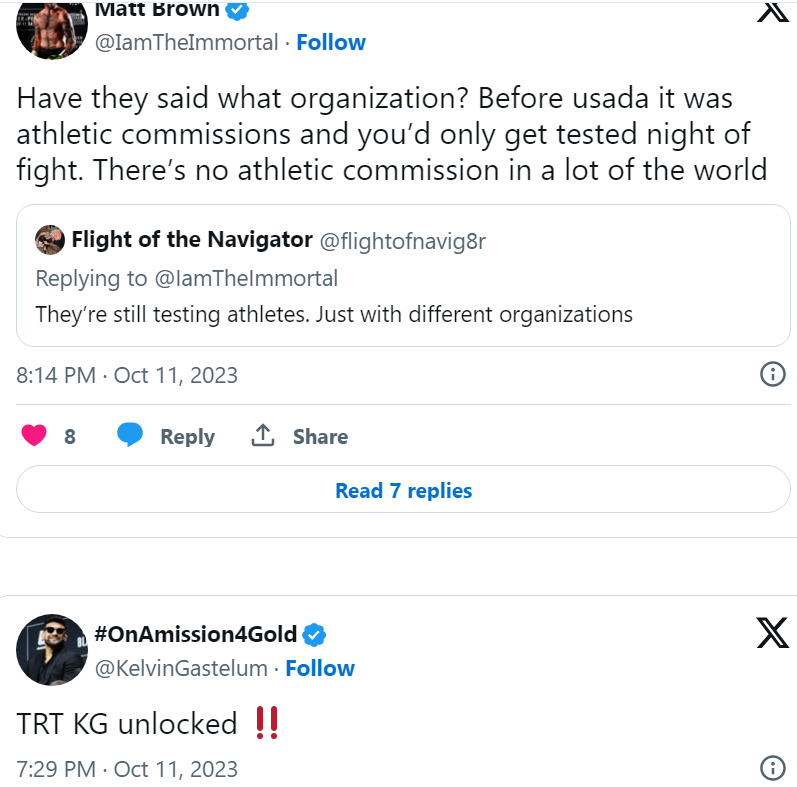Viewport: 797px width, 787px height.
Task: Click the #OnAmission4Gold verified badge
Action: 315,634
